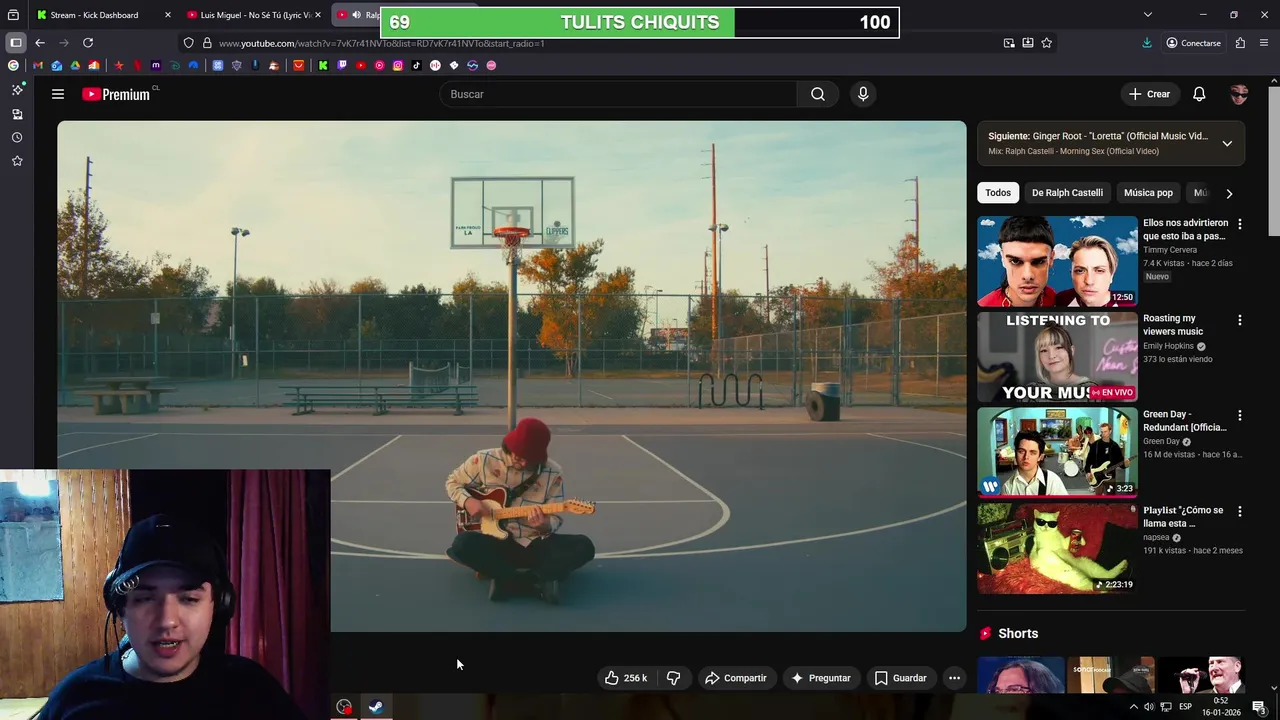Open the Twitch bookmark
The height and width of the screenshot is (720, 1280).
click(342, 65)
